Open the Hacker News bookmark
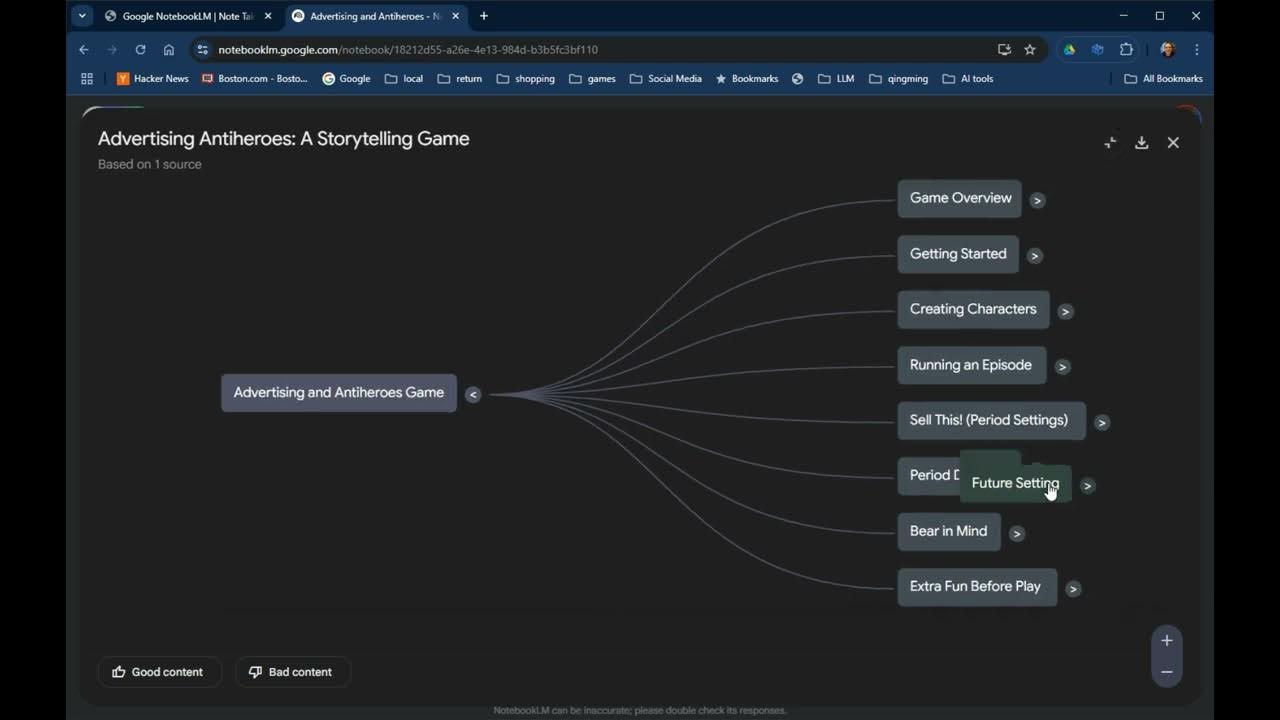Screen dimensions: 1280x720 pos(153,78)
